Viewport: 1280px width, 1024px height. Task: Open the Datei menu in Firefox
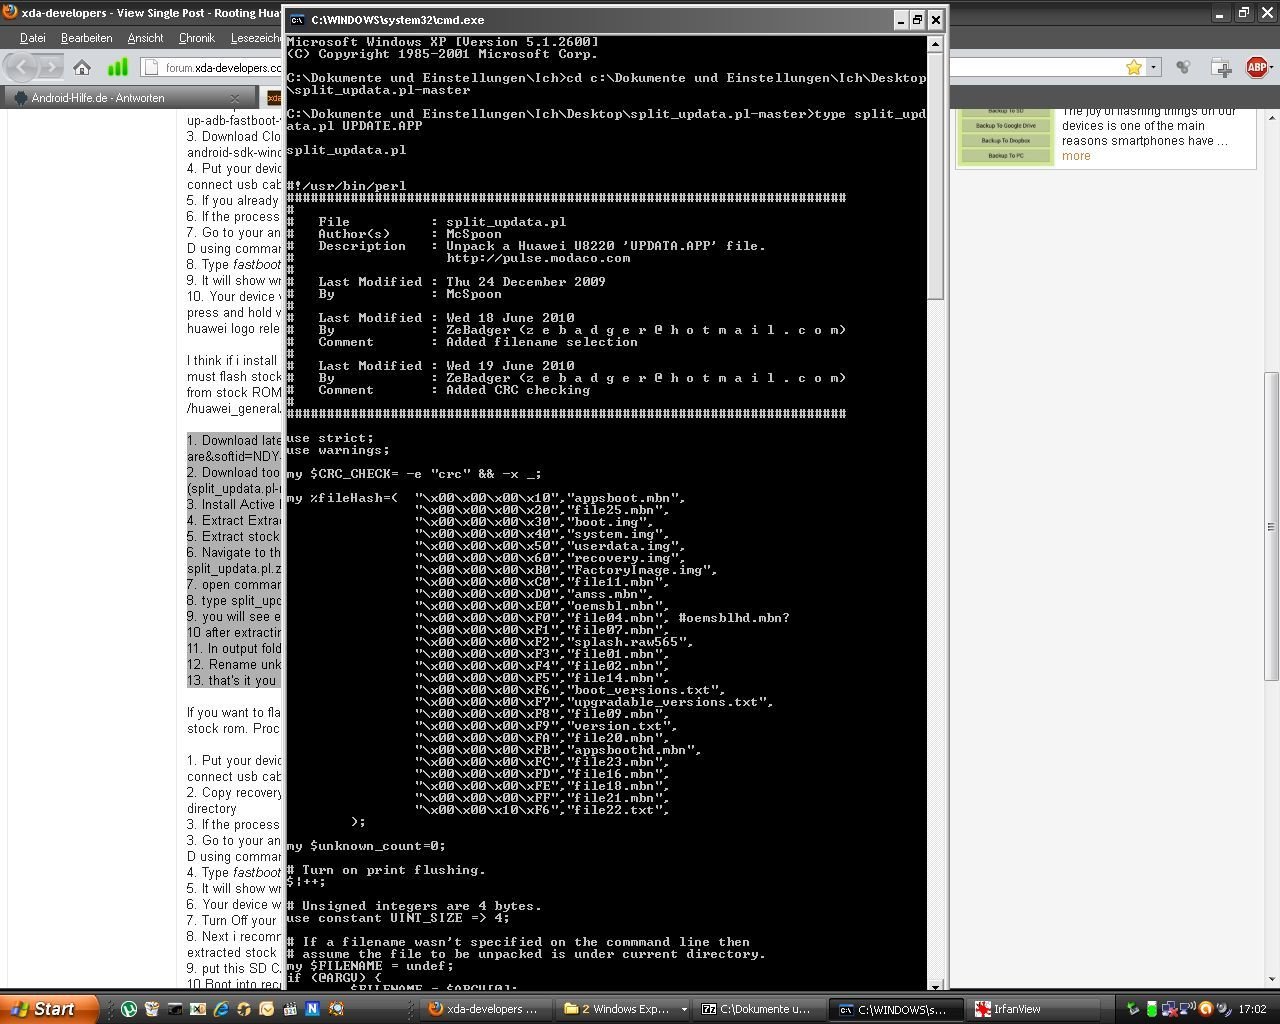[x=33, y=38]
